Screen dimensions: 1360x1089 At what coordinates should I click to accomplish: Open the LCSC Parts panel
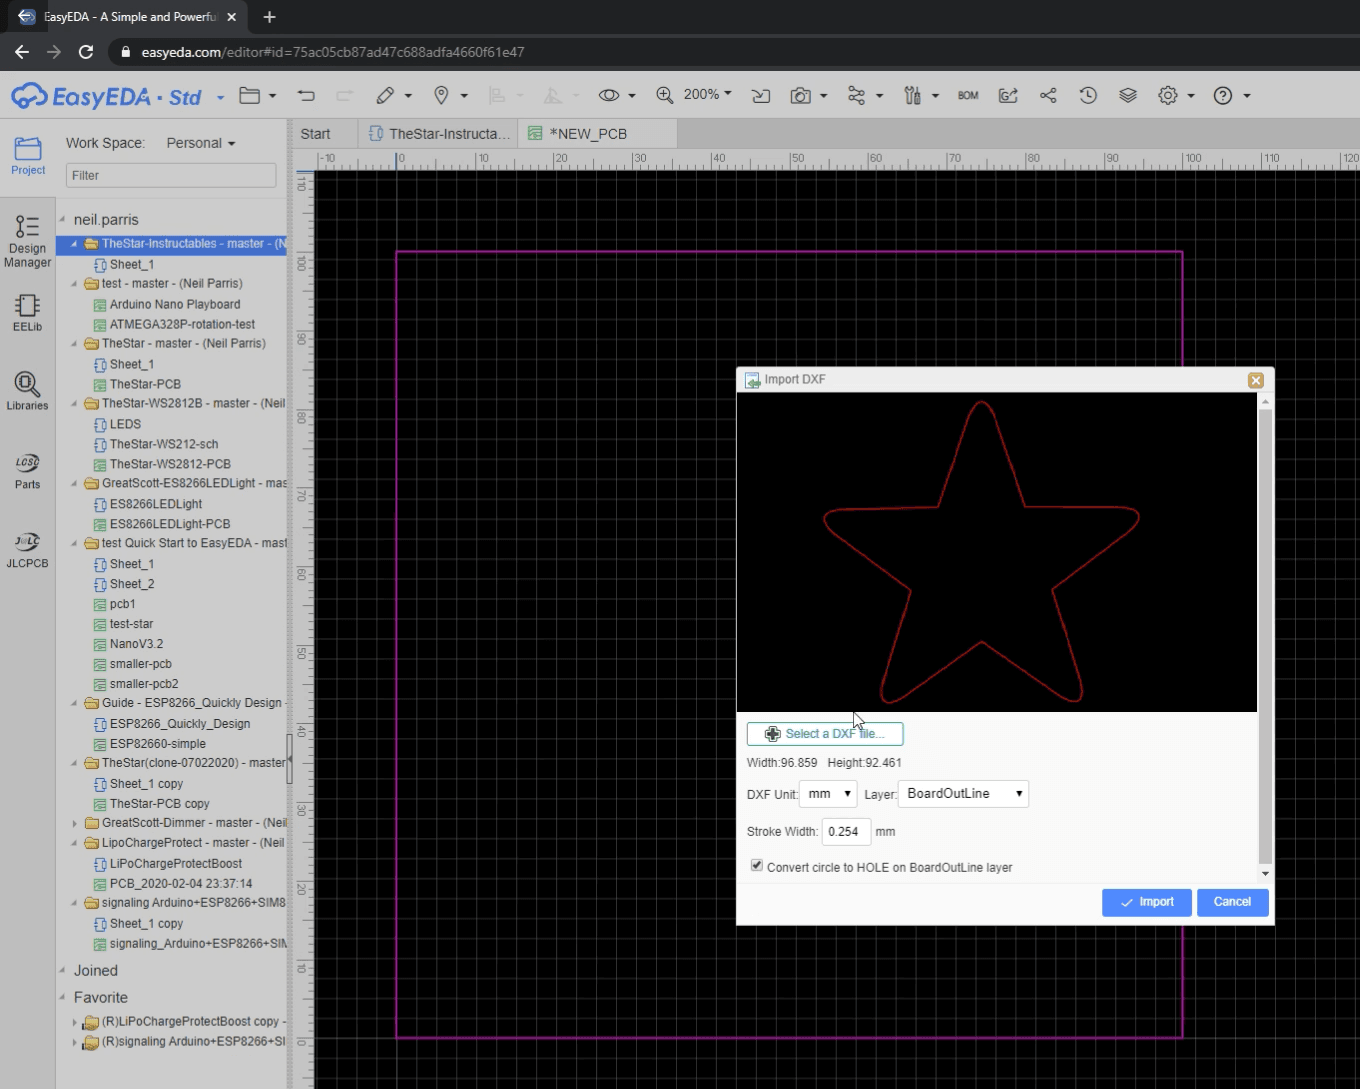(x=27, y=468)
